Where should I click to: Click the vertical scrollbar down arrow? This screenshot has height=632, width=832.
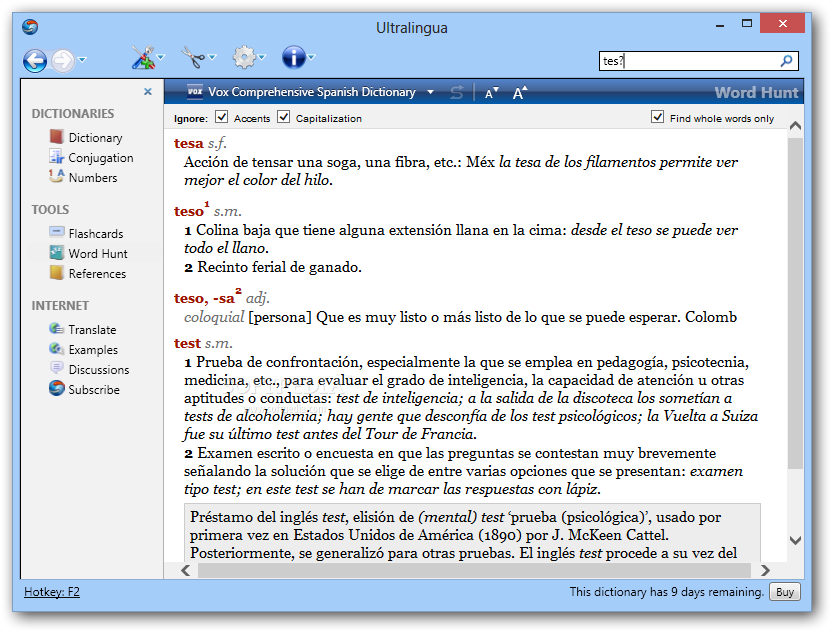click(x=795, y=540)
